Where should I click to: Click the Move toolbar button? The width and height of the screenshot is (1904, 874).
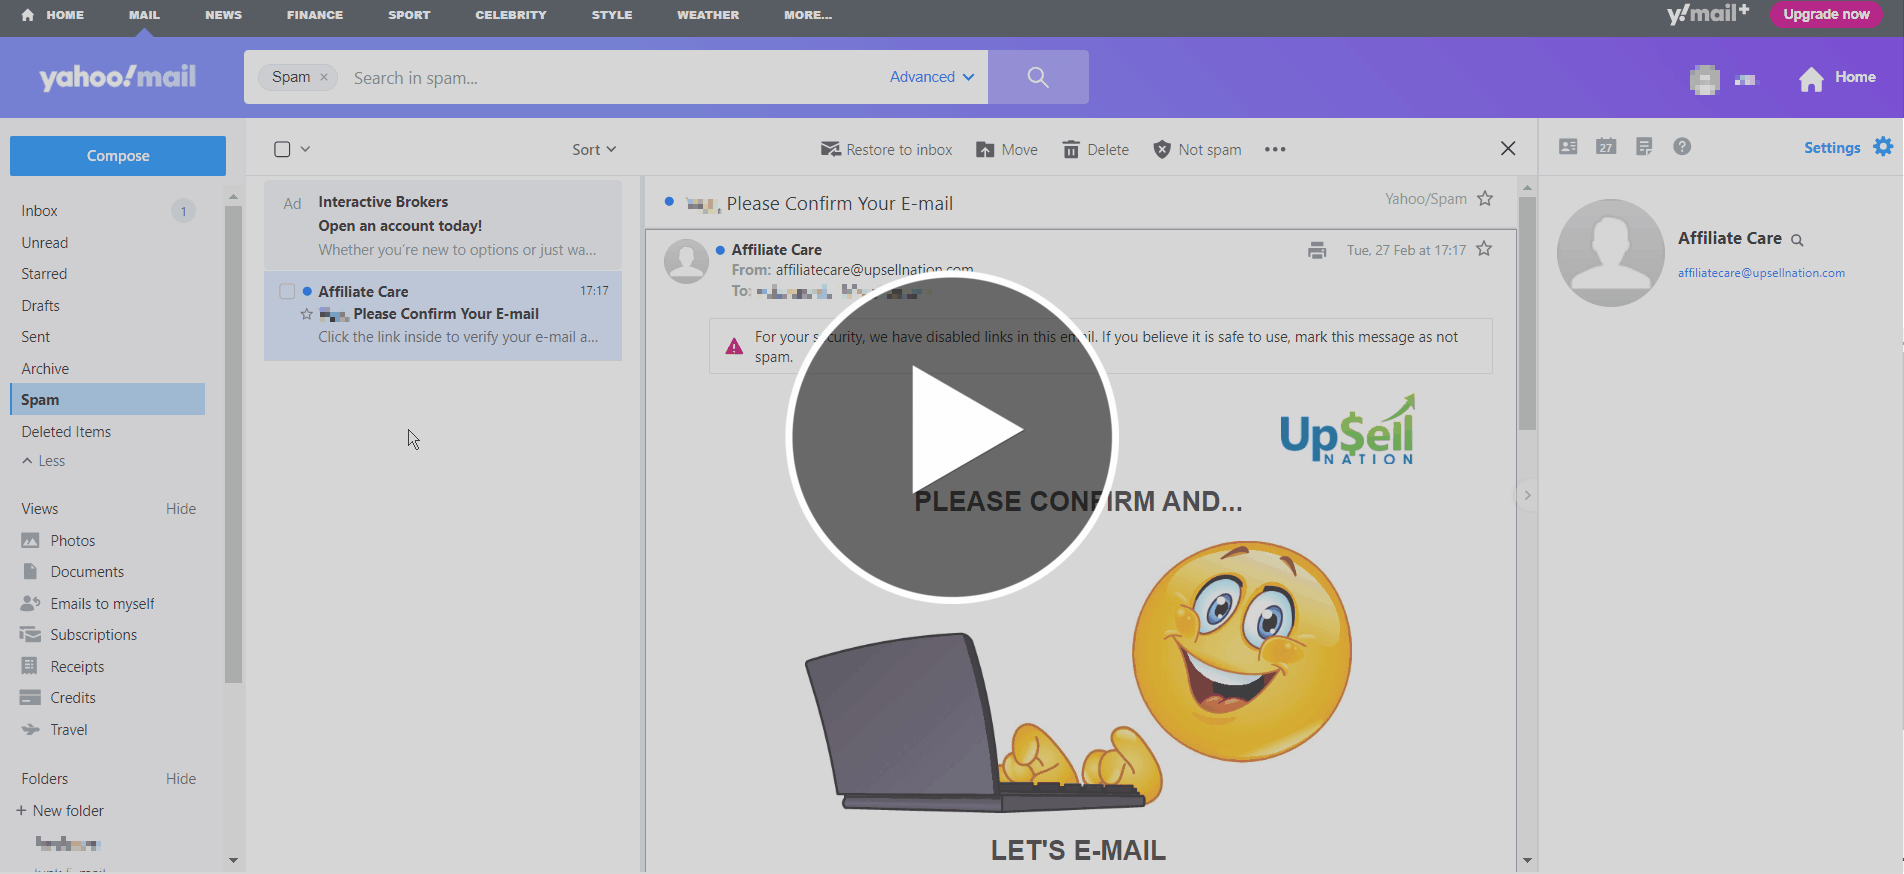[x=1007, y=150]
